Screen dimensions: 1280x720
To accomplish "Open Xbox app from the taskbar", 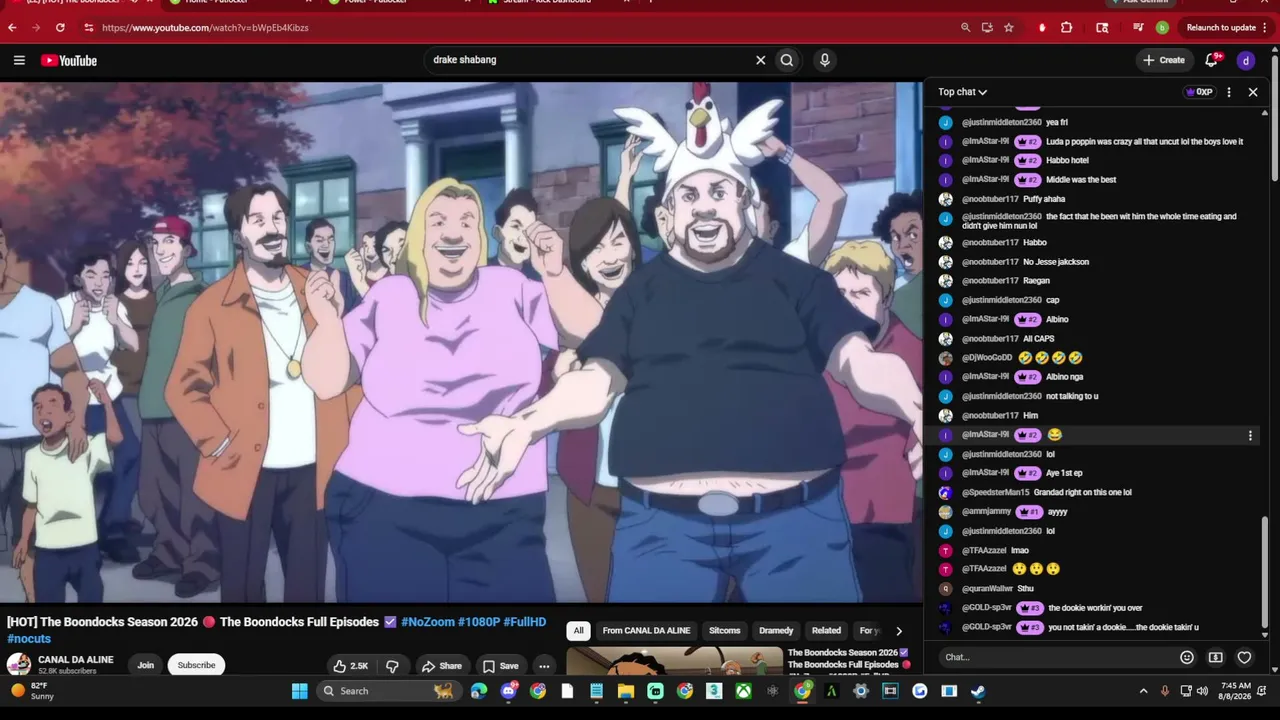I will coord(744,691).
